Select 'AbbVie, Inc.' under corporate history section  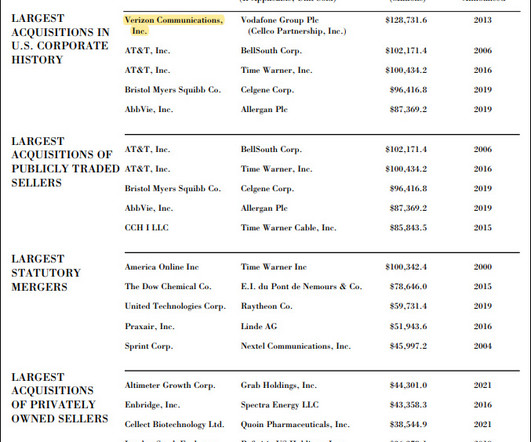[149, 110]
